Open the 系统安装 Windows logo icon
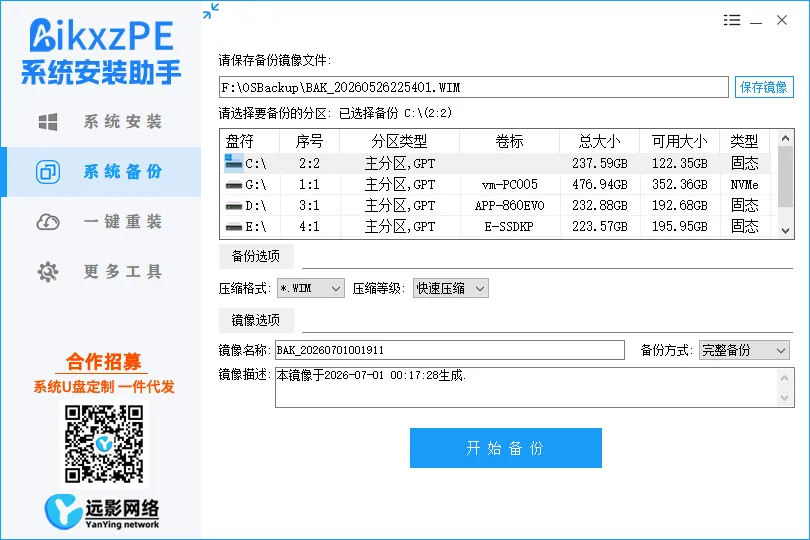 pyautogui.click(x=48, y=122)
